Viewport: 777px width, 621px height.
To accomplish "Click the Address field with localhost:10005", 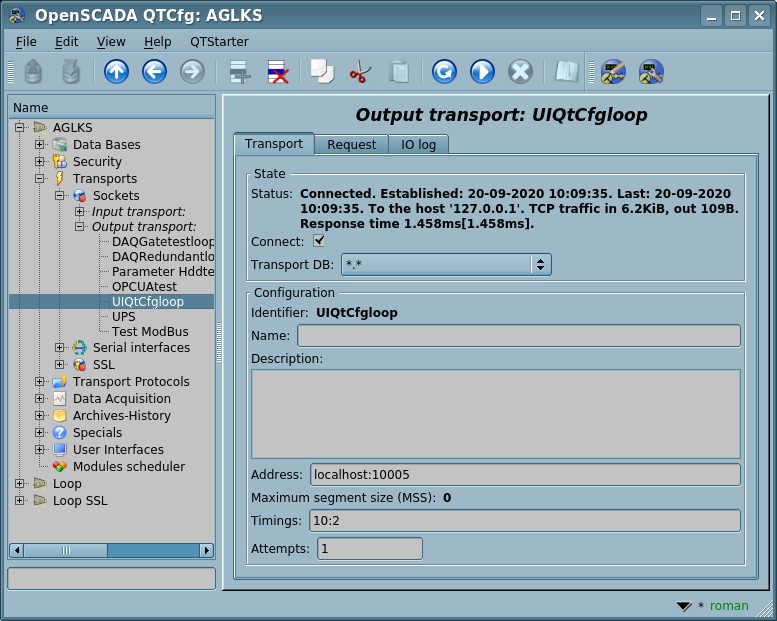I will point(525,475).
